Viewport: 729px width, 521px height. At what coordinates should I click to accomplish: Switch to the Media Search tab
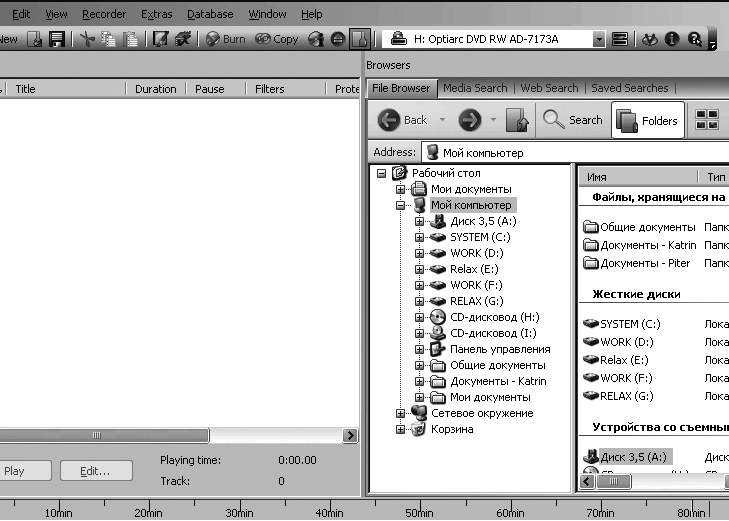tap(475, 88)
